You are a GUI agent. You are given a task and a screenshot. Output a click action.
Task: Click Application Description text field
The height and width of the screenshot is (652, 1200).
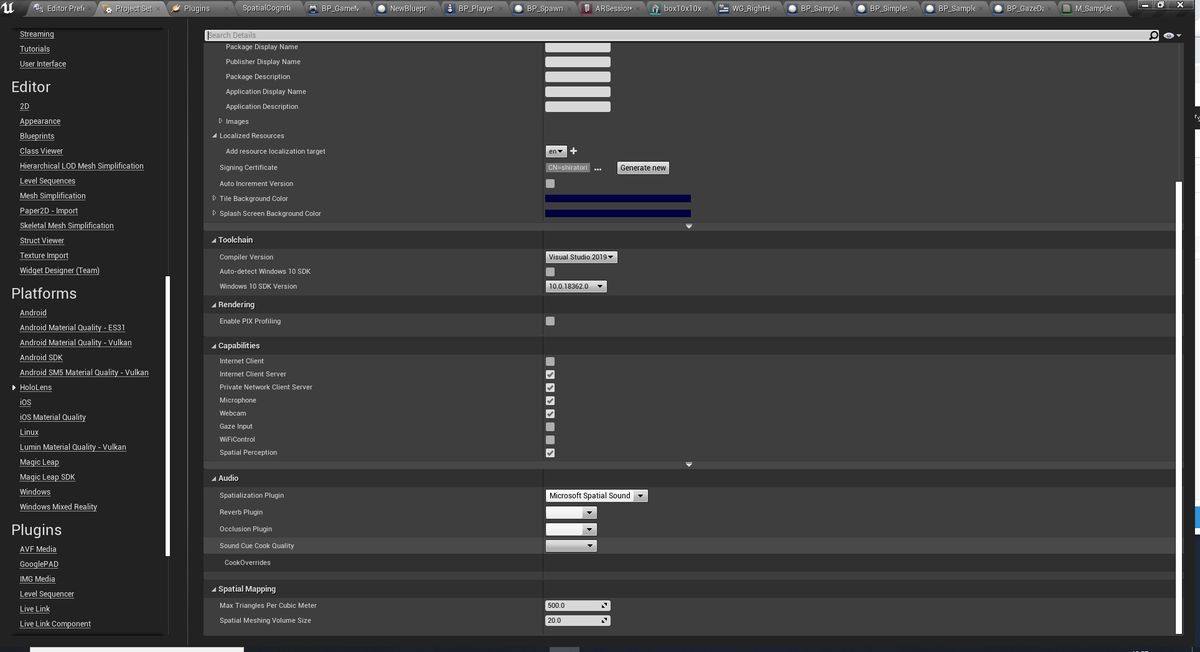(x=577, y=107)
